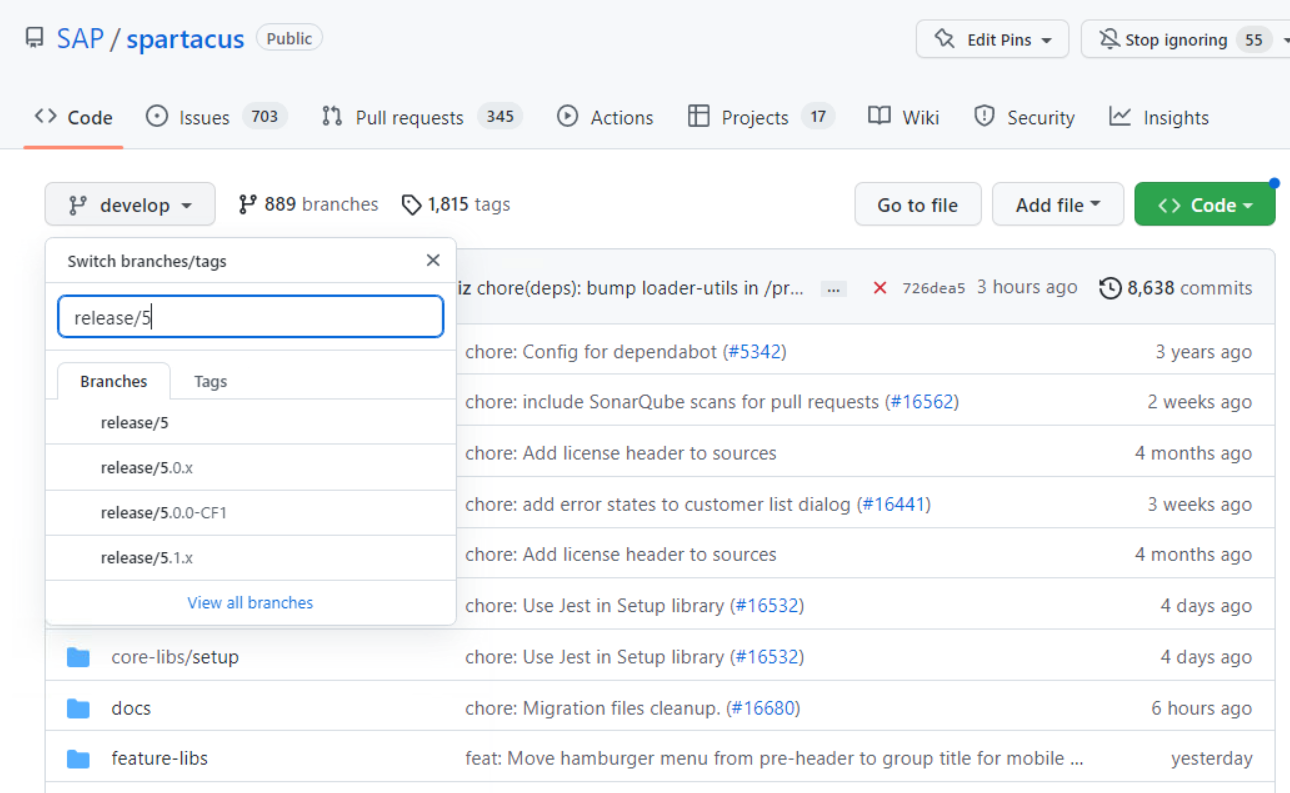Switch to the Tags tab

click(210, 381)
